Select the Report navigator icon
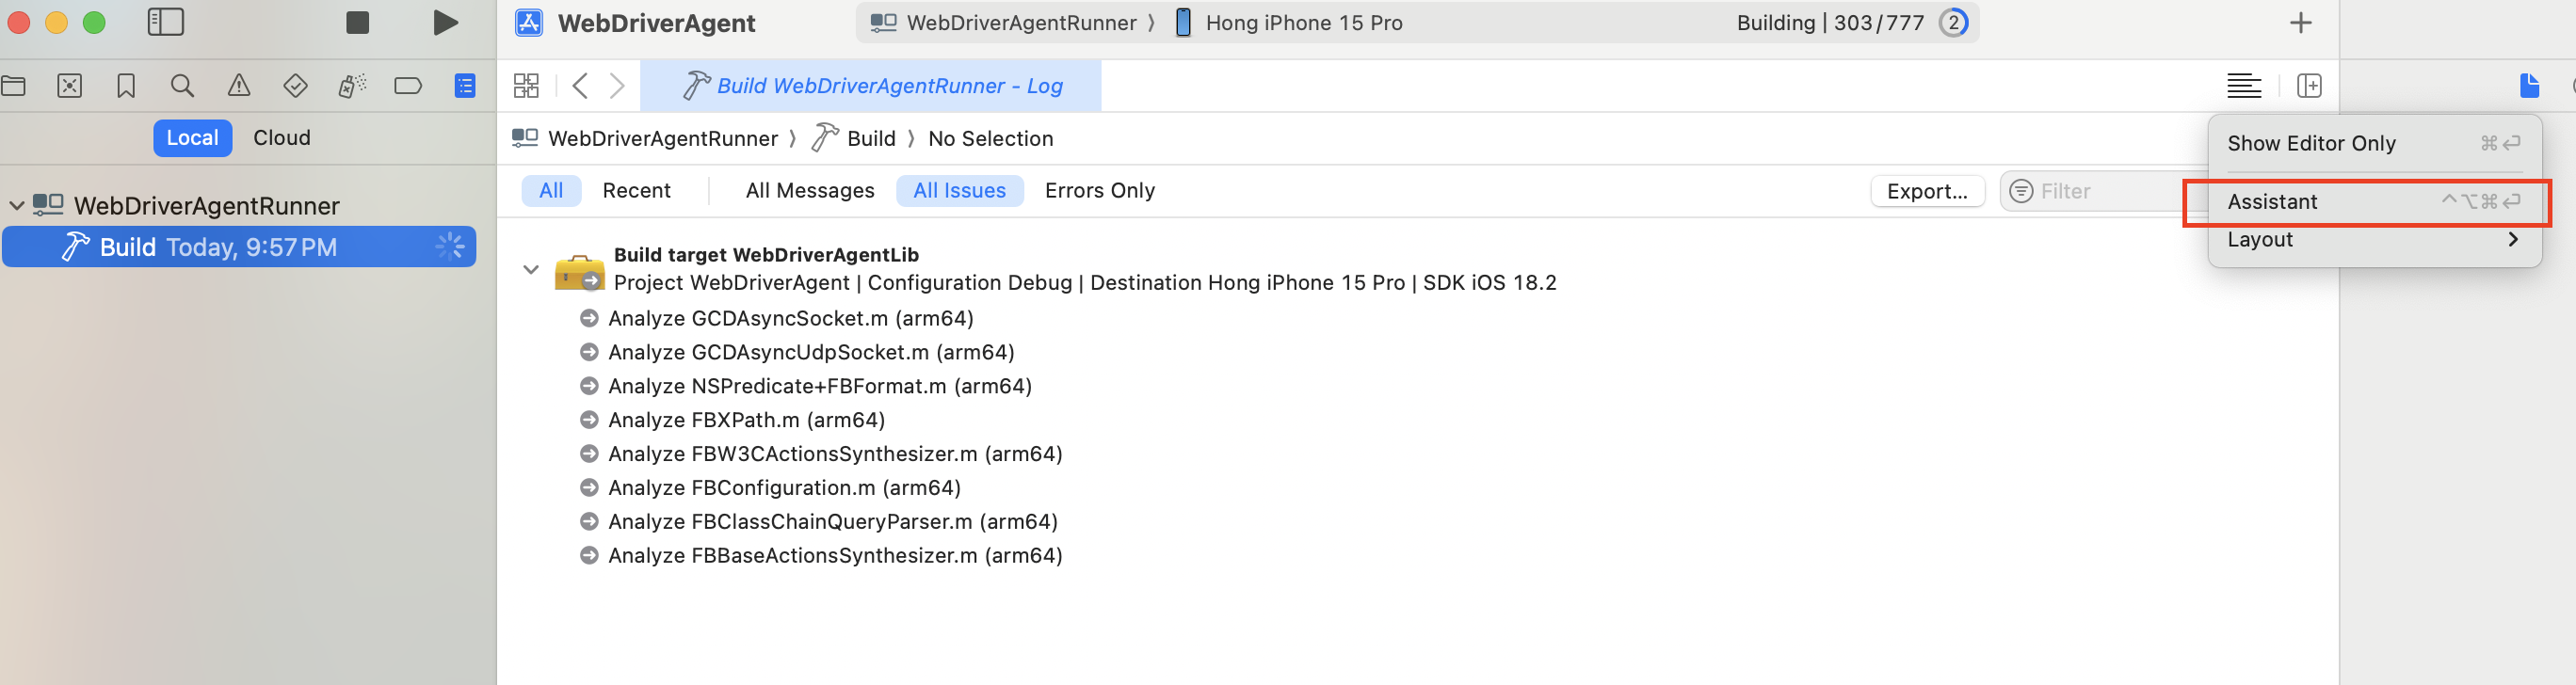 [x=465, y=86]
